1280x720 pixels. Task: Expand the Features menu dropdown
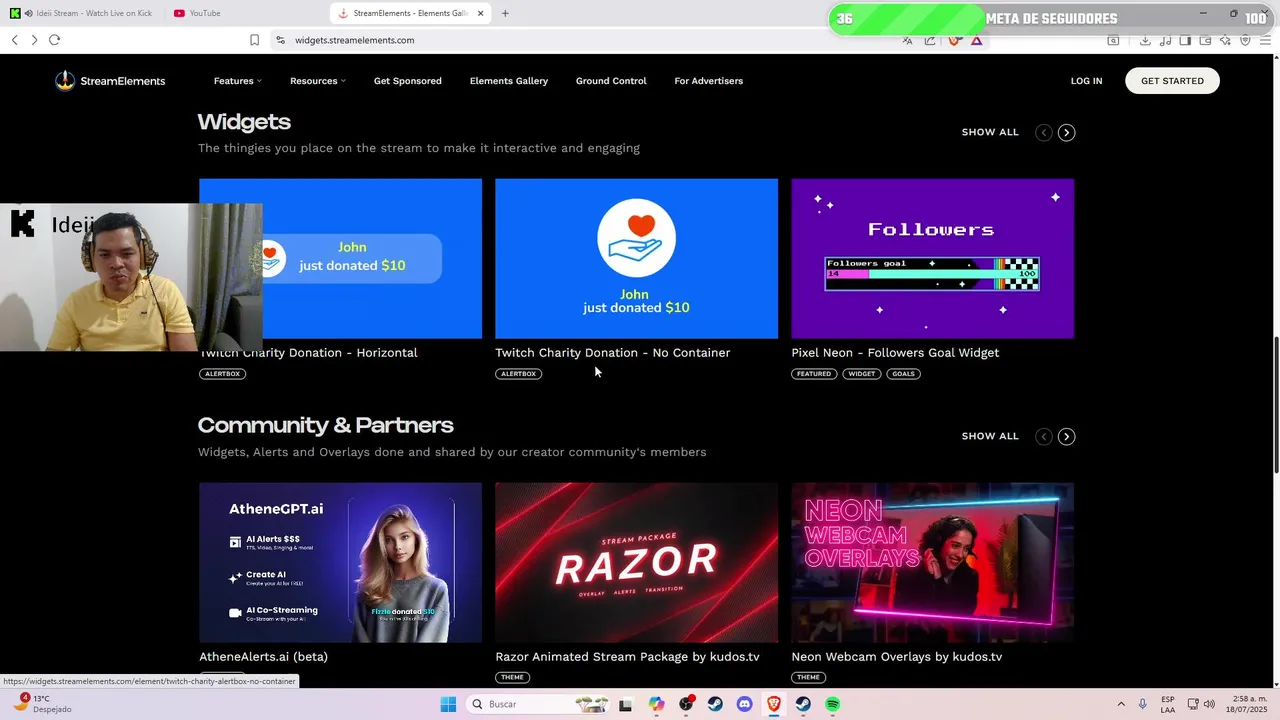click(x=237, y=81)
